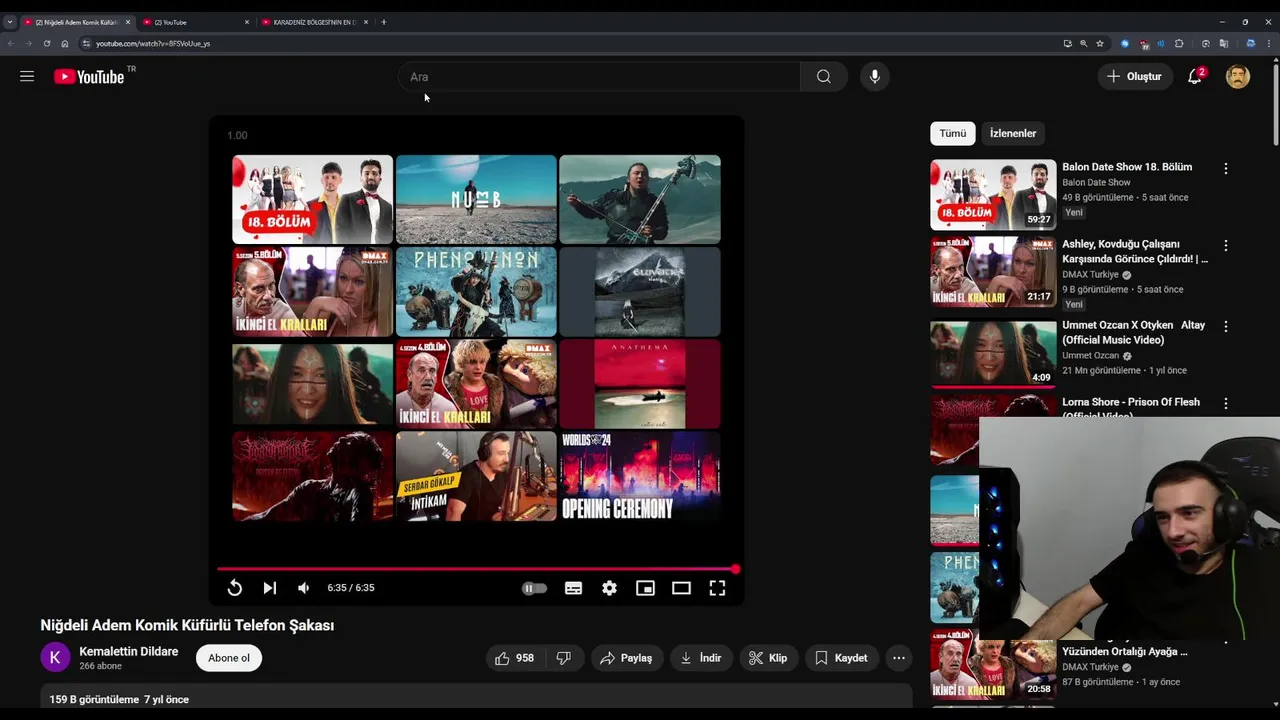The image size is (1280, 720).
Task: Open a new browser tab
Action: pos(383,22)
